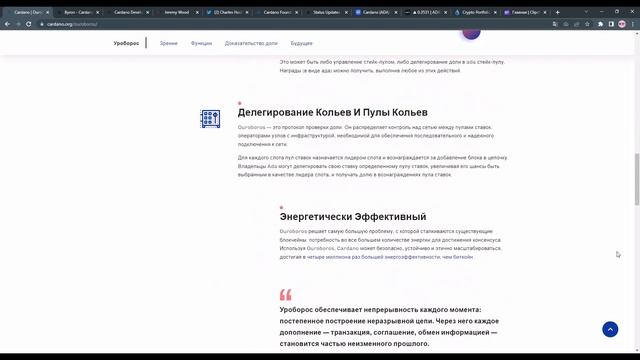Jump to the Доказательство доли section

click(251, 43)
